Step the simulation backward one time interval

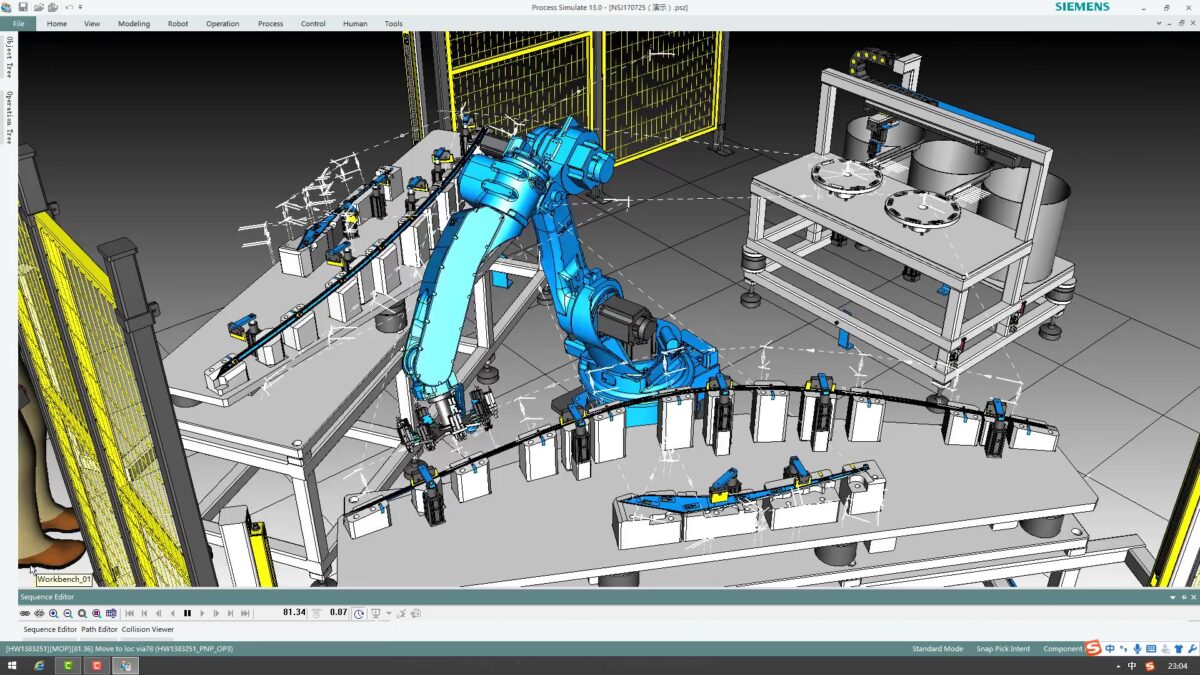click(158, 613)
